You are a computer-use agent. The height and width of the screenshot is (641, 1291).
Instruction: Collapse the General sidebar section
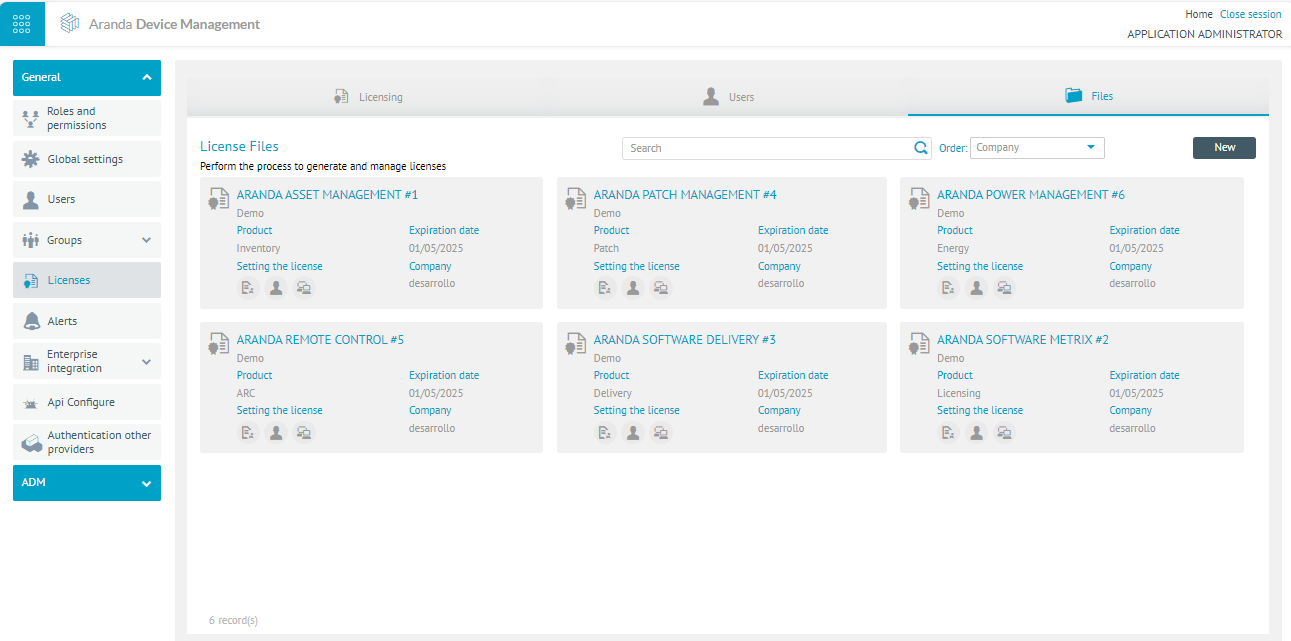point(87,77)
